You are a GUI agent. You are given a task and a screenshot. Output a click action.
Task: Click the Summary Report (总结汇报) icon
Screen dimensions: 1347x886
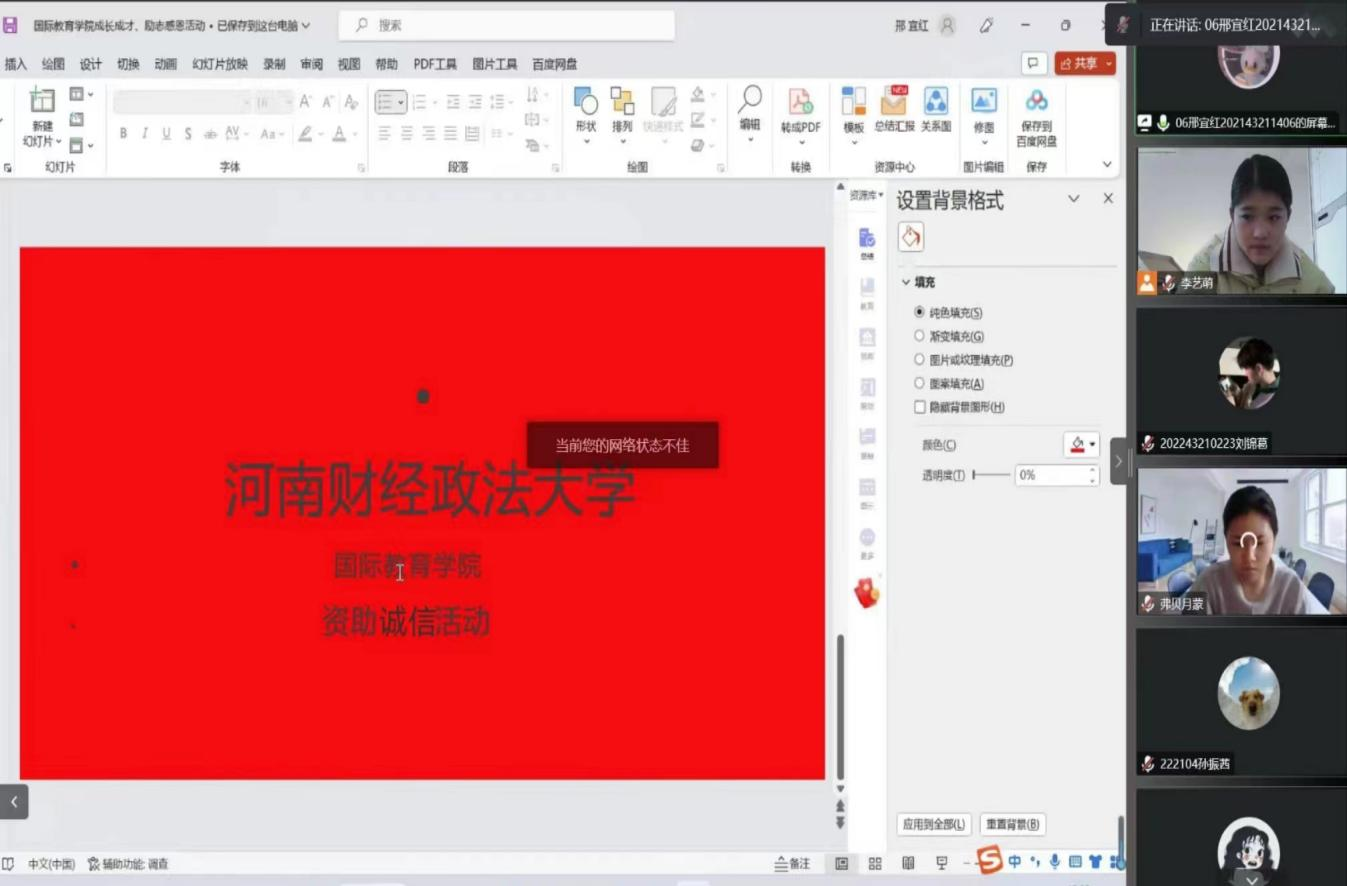(x=893, y=102)
